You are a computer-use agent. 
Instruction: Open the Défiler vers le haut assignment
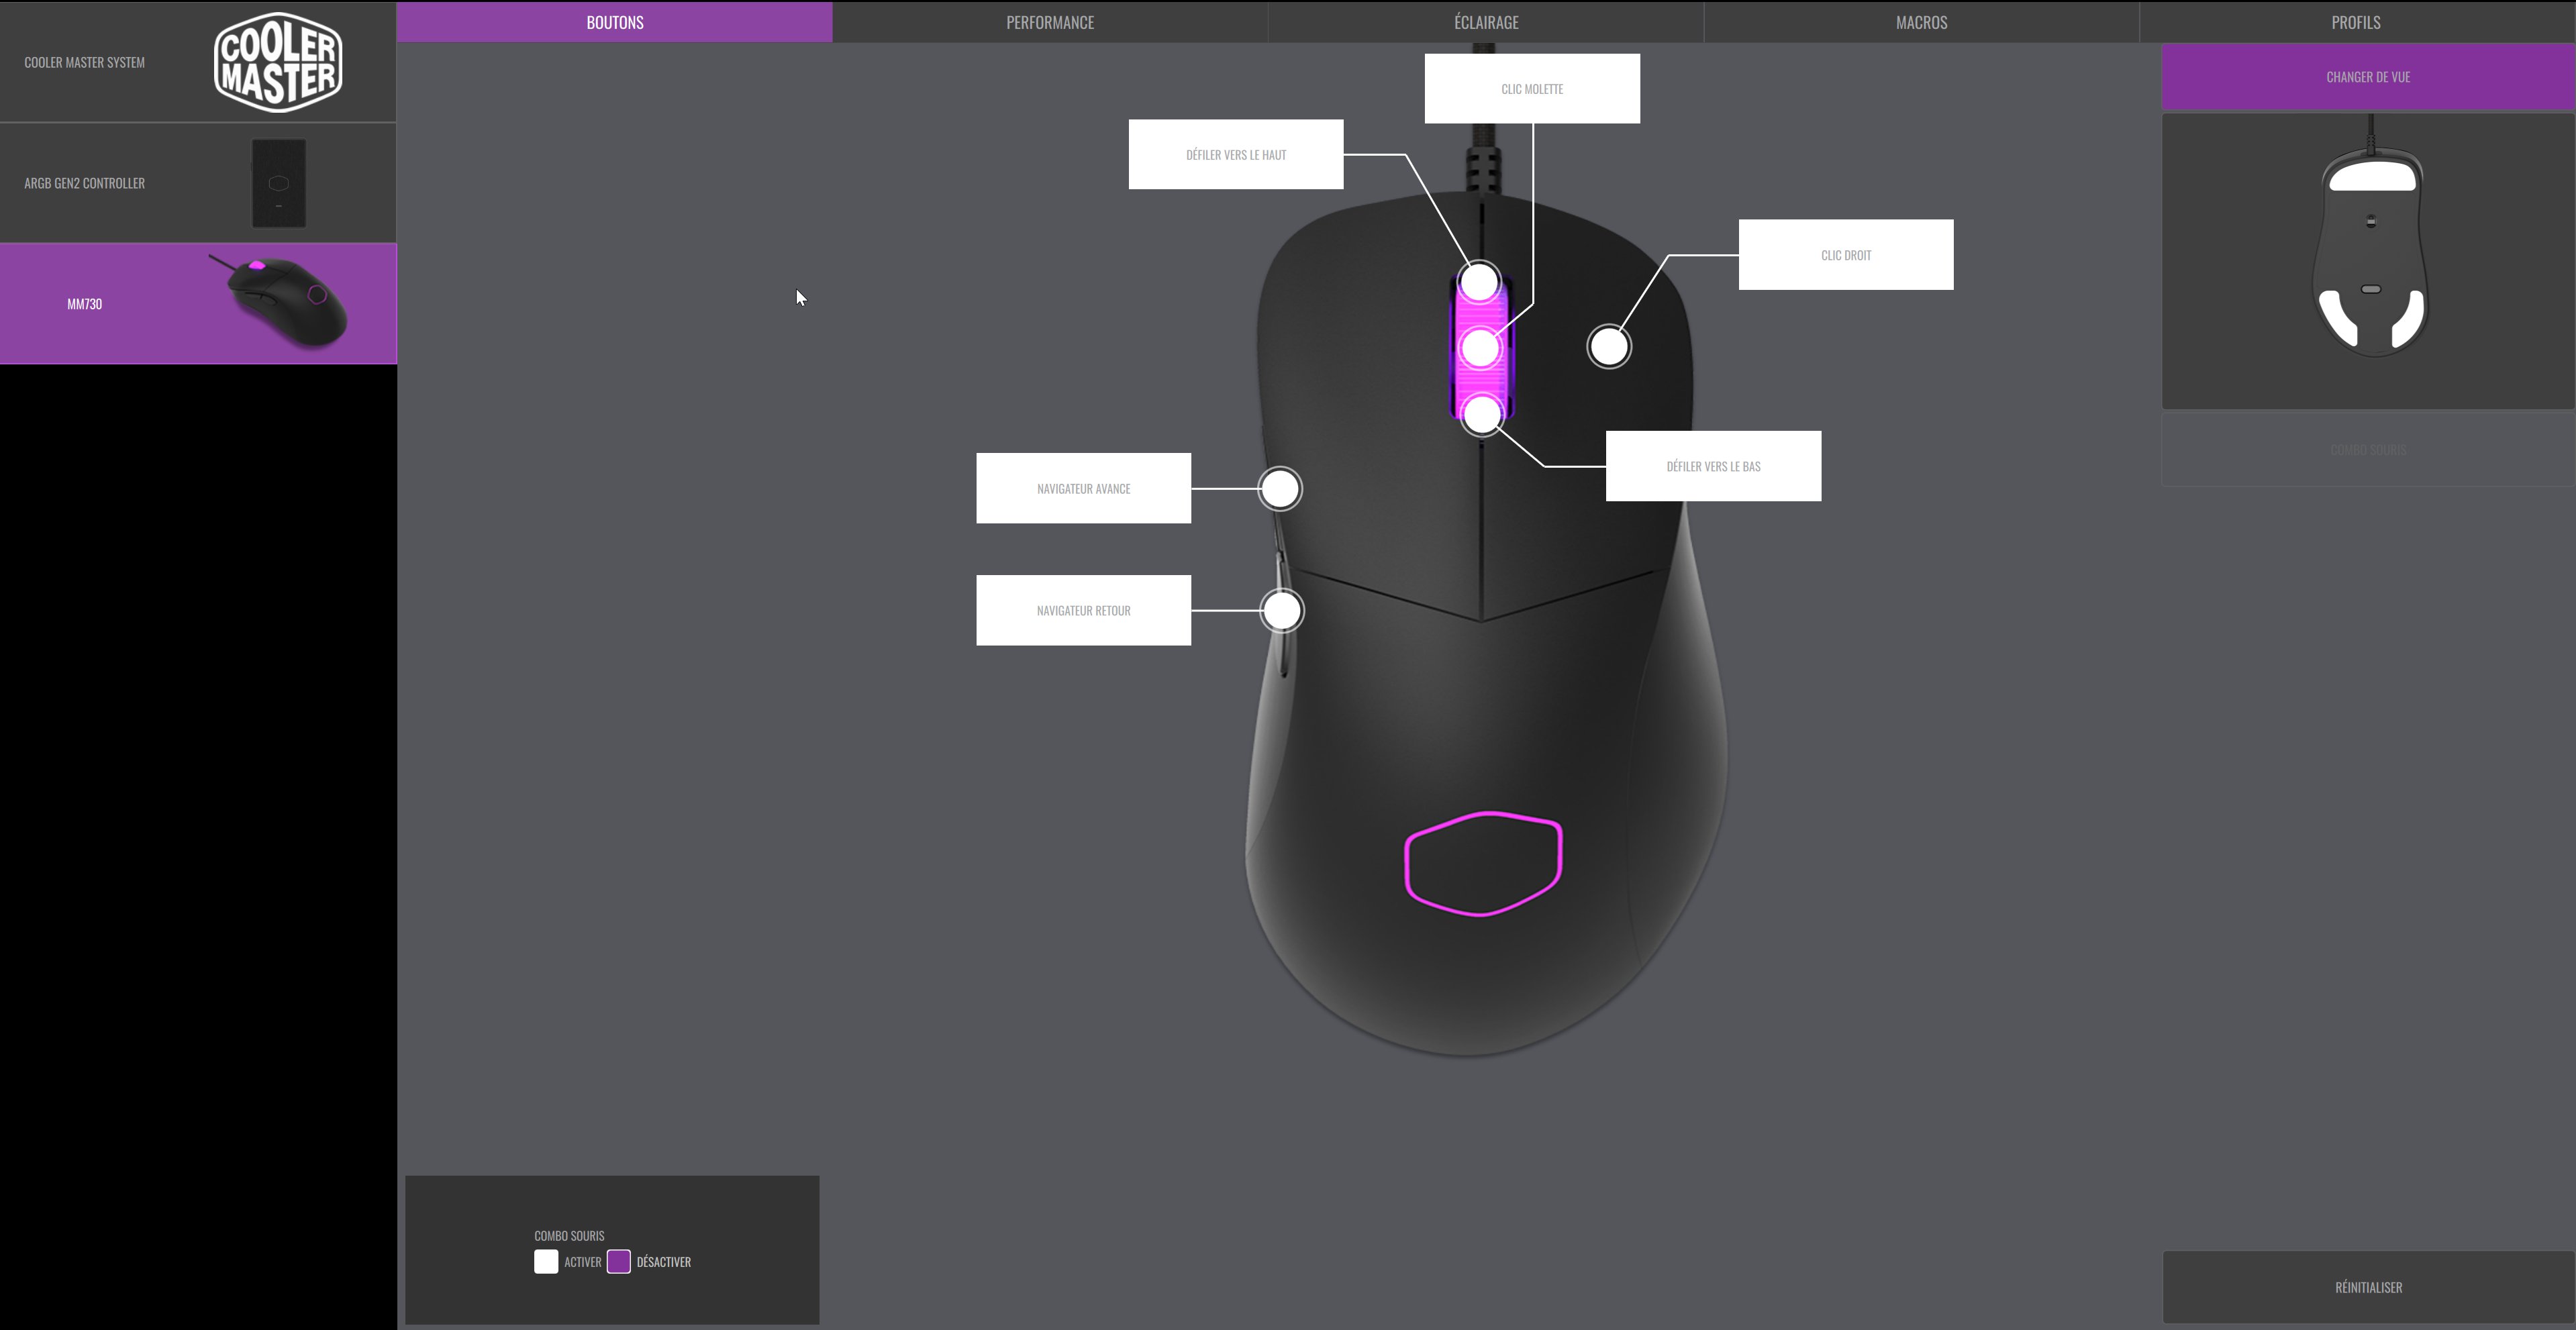(1235, 155)
